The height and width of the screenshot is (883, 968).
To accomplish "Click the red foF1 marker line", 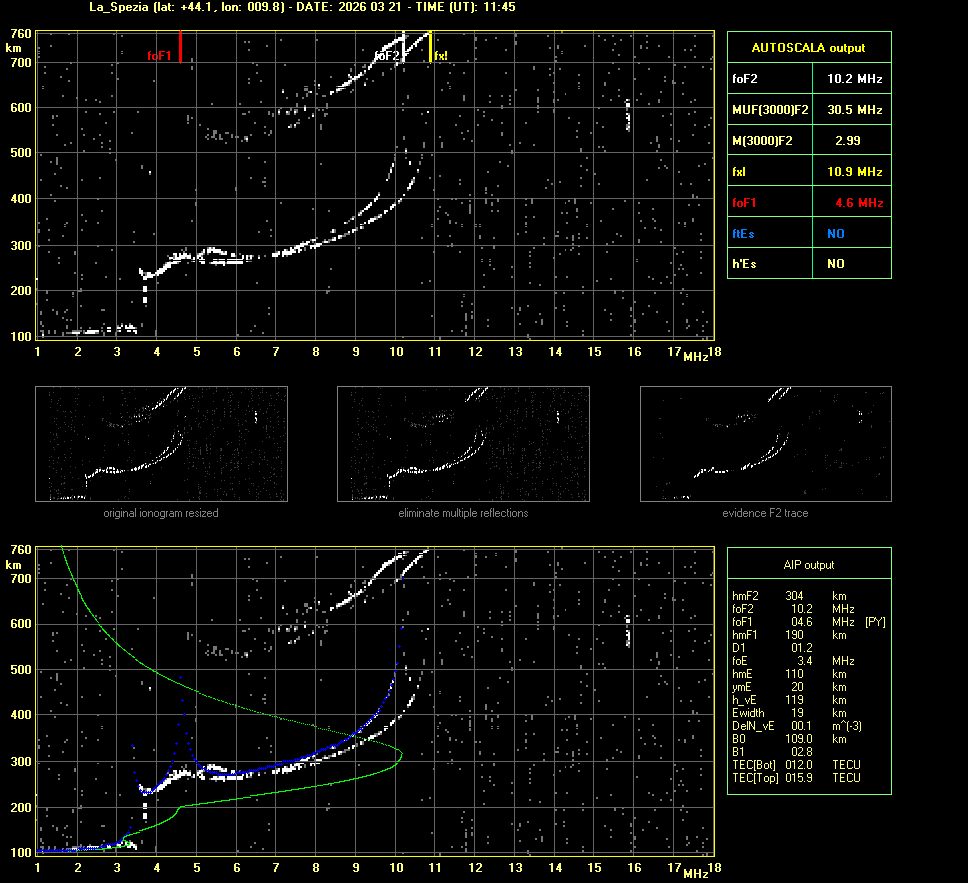I will (x=180, y=47).
